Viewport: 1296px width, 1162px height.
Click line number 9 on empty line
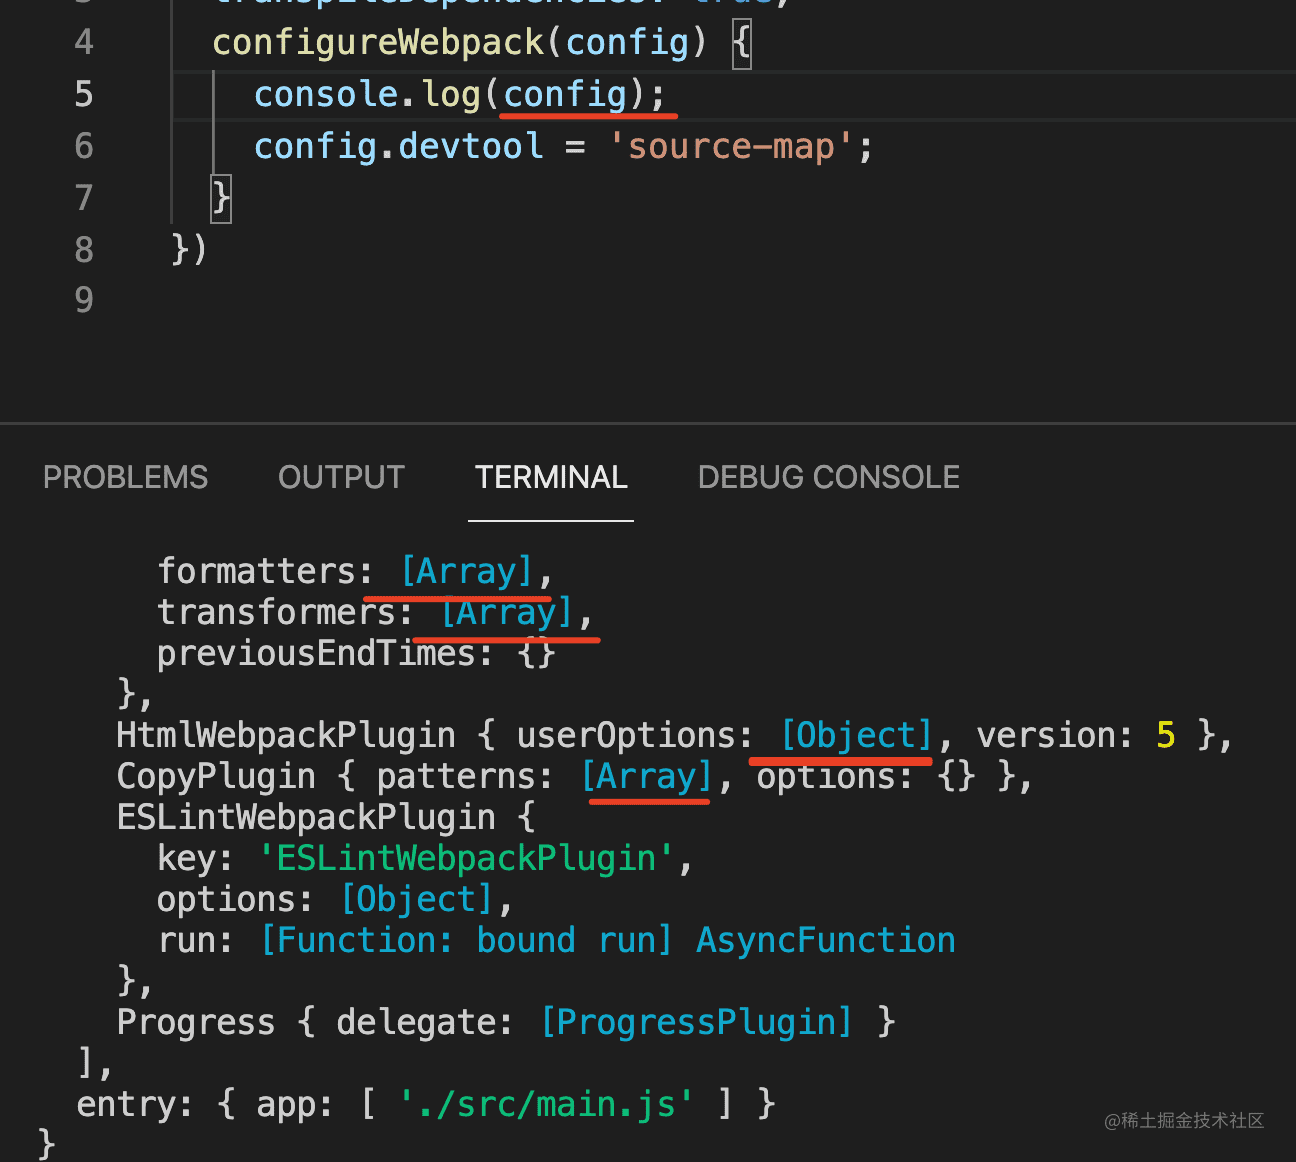[84, 300]
